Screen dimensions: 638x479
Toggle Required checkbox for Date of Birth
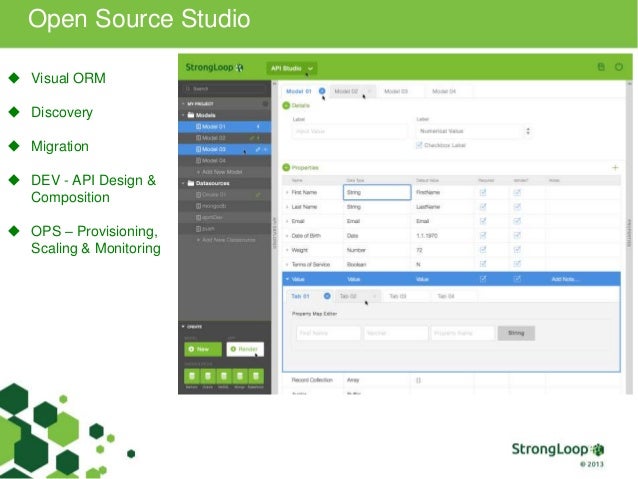[483, 236]
